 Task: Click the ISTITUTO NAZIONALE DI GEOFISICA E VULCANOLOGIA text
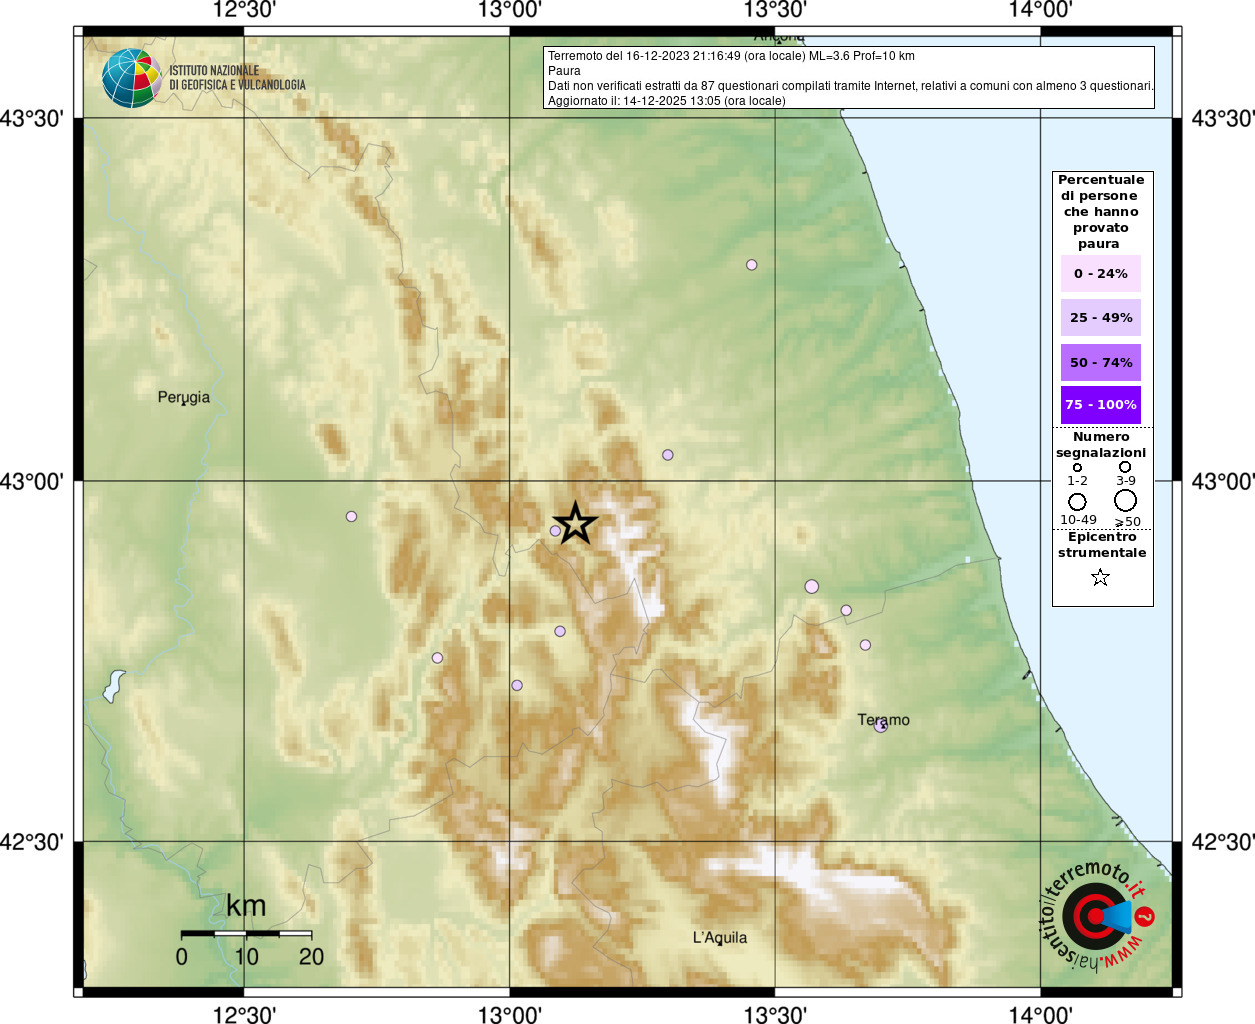[x=237, y=78]
